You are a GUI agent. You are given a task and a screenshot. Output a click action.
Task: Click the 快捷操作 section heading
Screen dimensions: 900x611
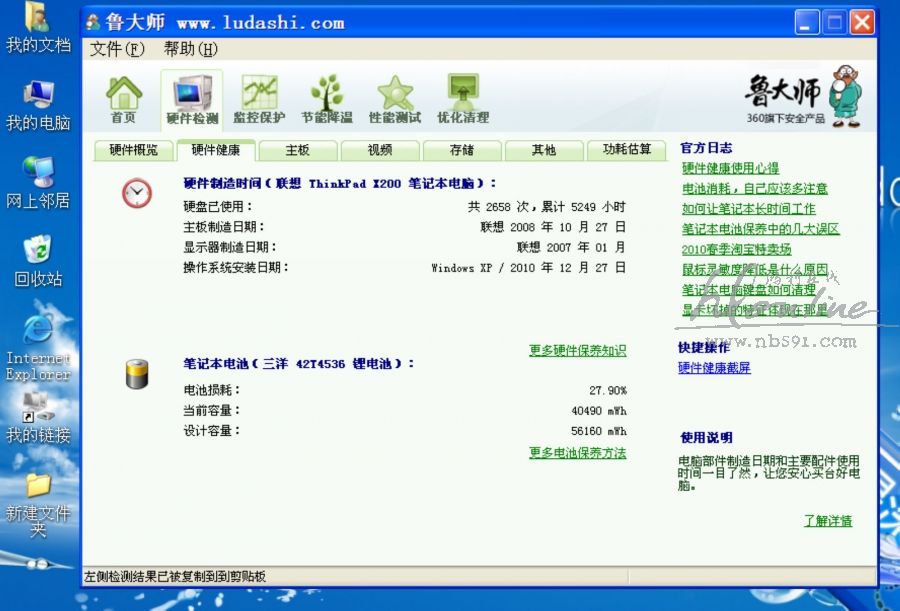point(704,347)
